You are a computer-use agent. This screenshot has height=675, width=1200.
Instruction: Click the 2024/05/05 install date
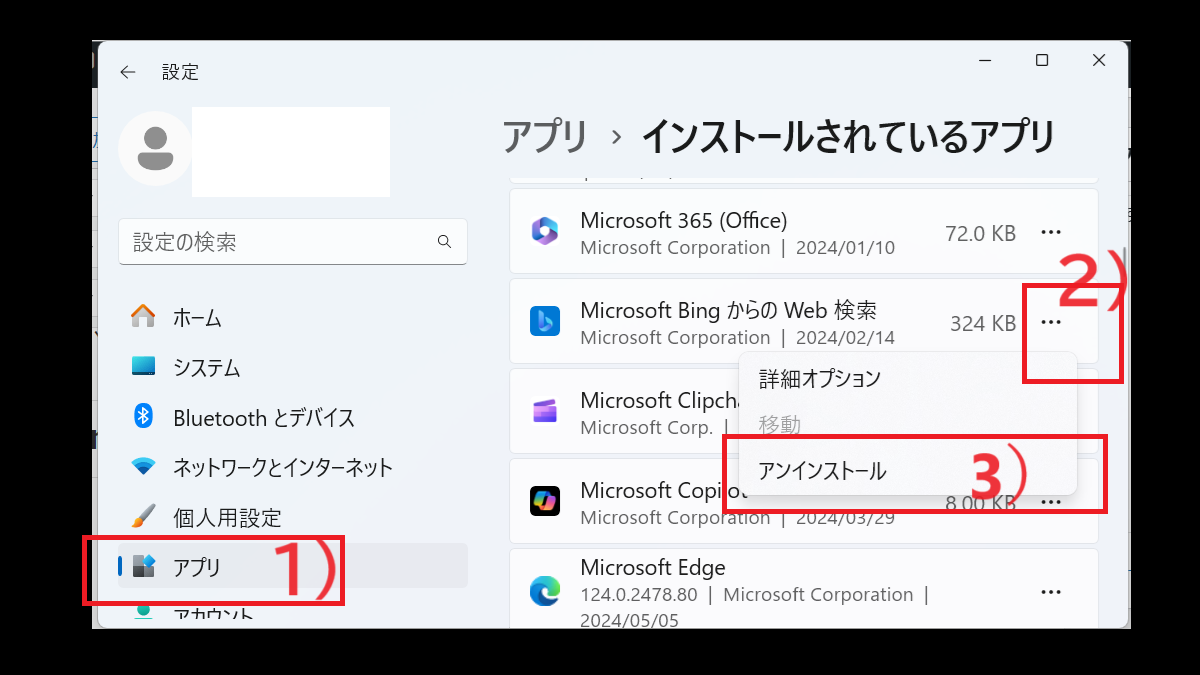point(629,620)
